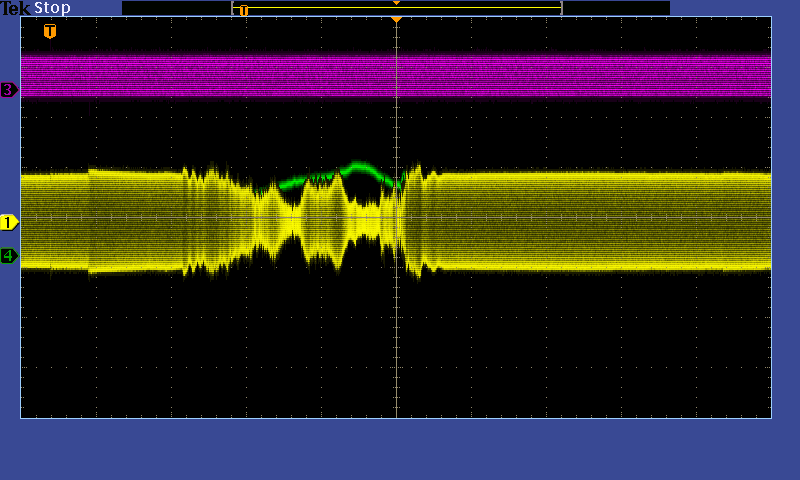Click inside the bracketed record bar window
Image resolution: width=800 pixels, height=480 pixels.
coord(450,10)
